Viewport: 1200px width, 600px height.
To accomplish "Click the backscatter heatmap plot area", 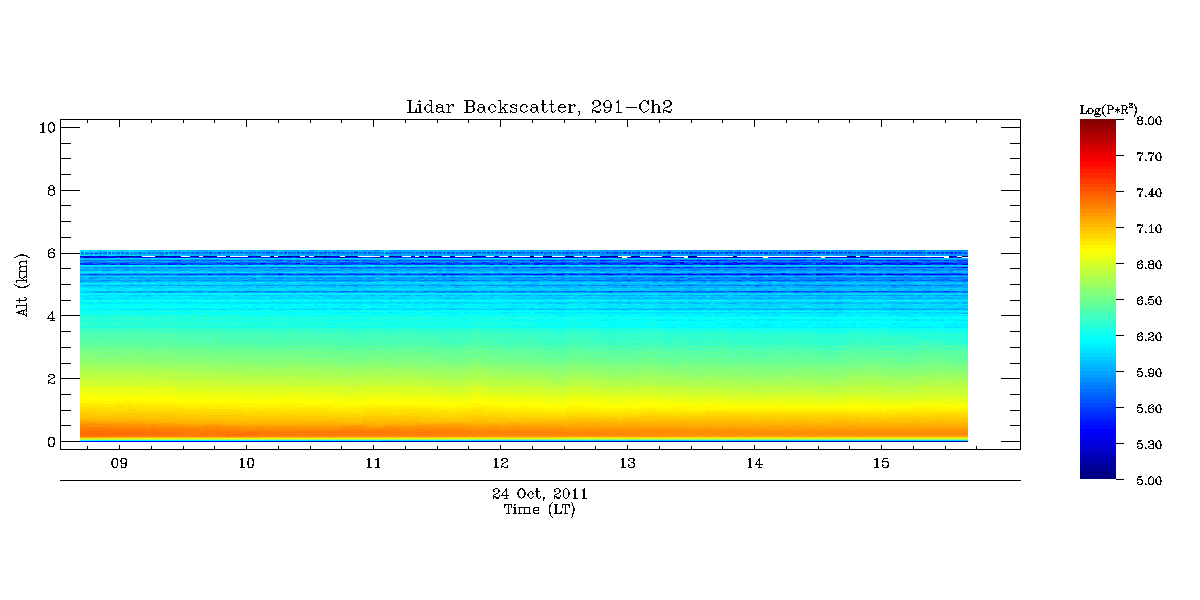I will pyautogui.click(x=524, y=346).
